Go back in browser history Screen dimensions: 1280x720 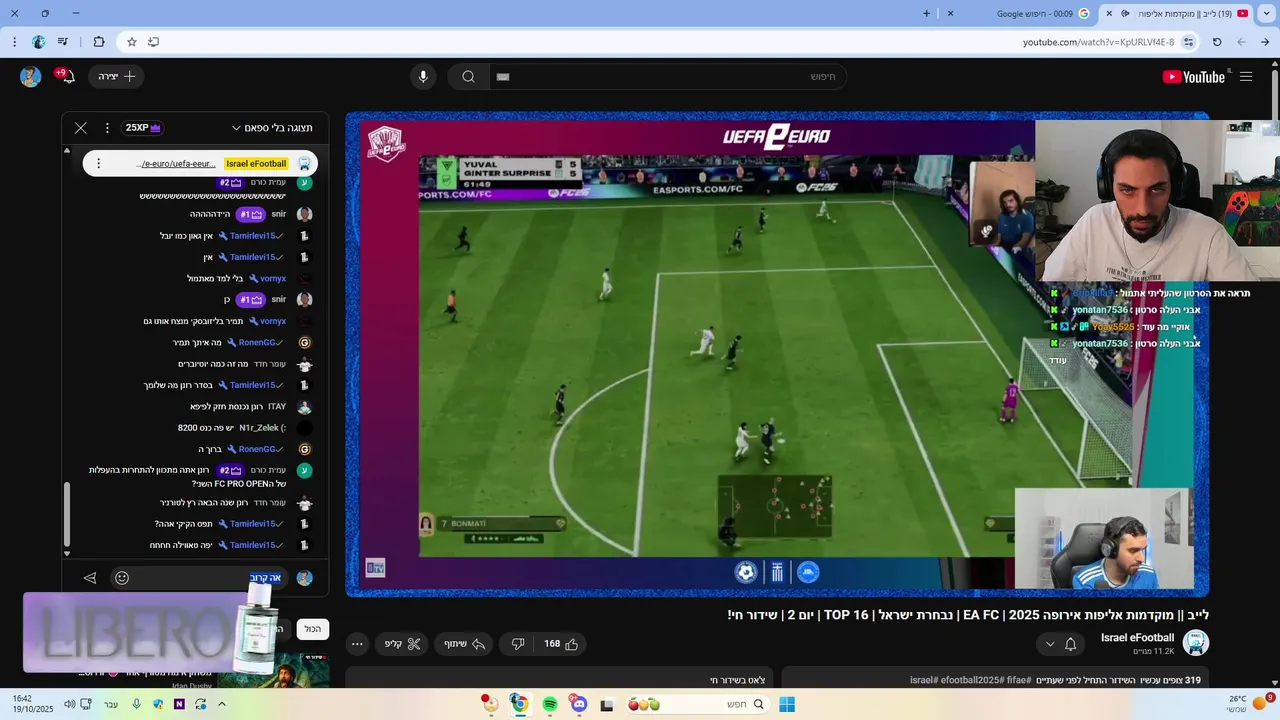[x=1265, y=42]
